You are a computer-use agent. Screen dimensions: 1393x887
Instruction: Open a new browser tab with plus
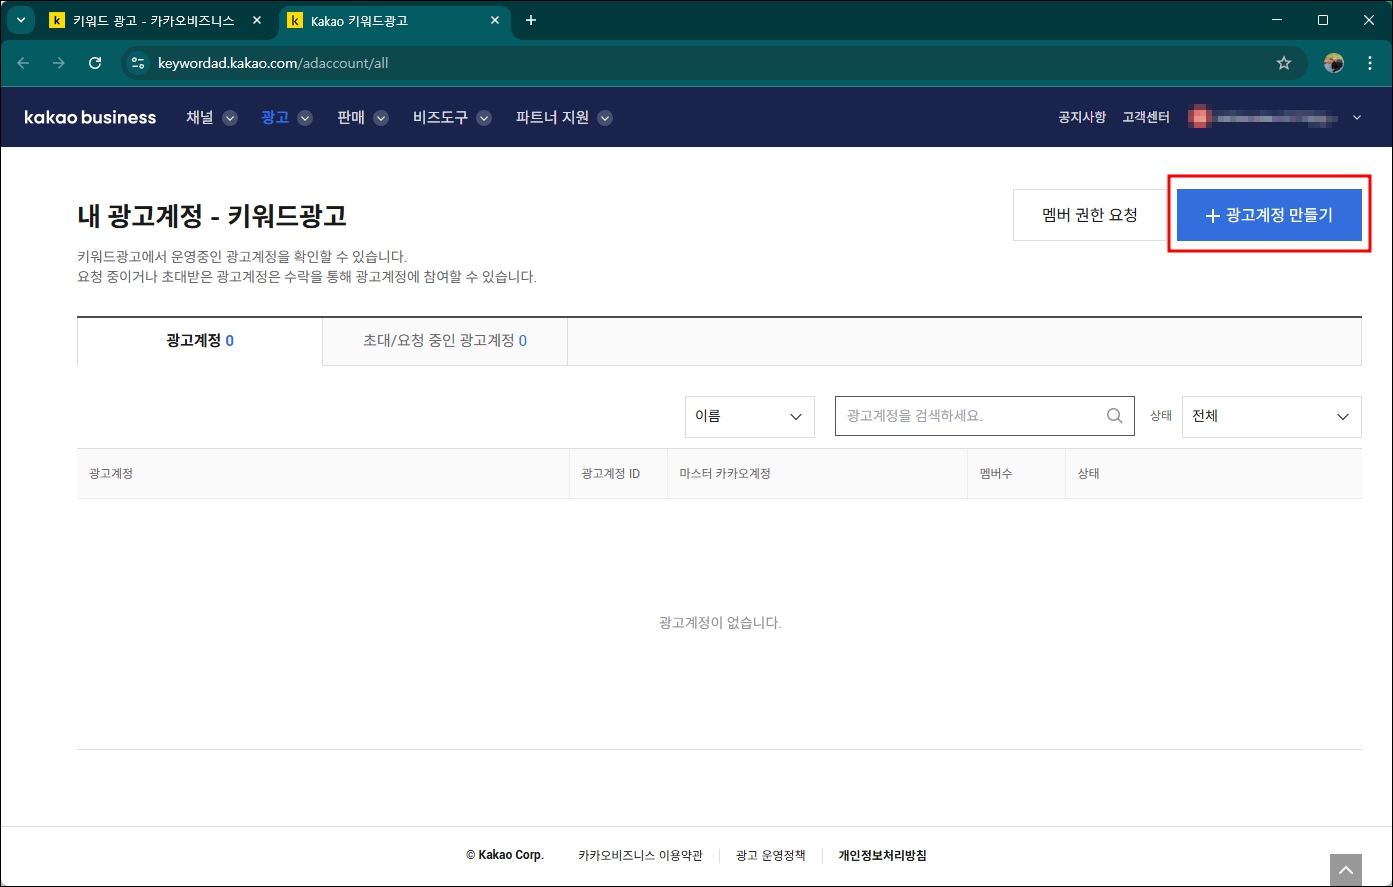point(531,20)
